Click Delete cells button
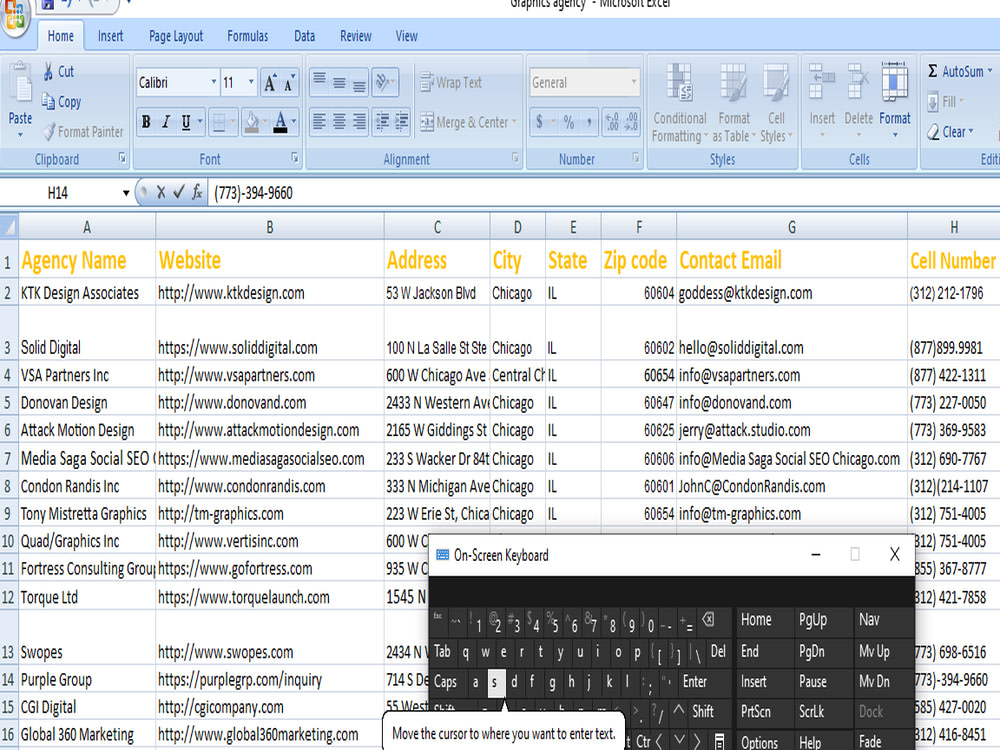The image size is (1000, 750). tap(858, 102)
